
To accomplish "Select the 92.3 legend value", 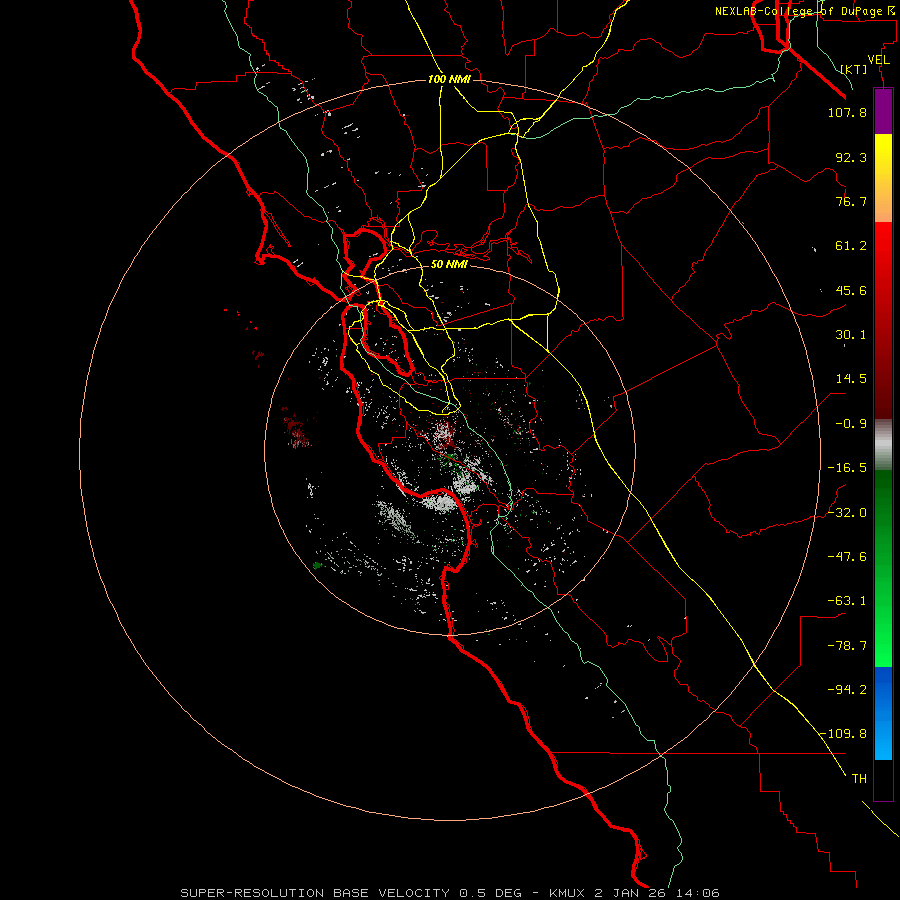I will [x=851, y=157].
